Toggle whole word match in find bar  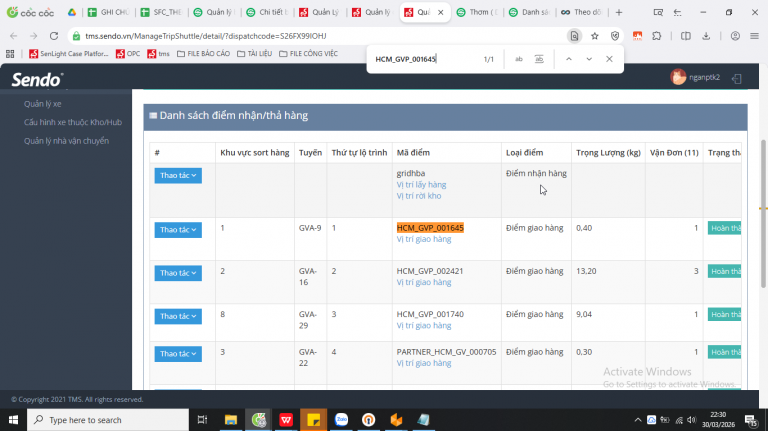(539, 59)
